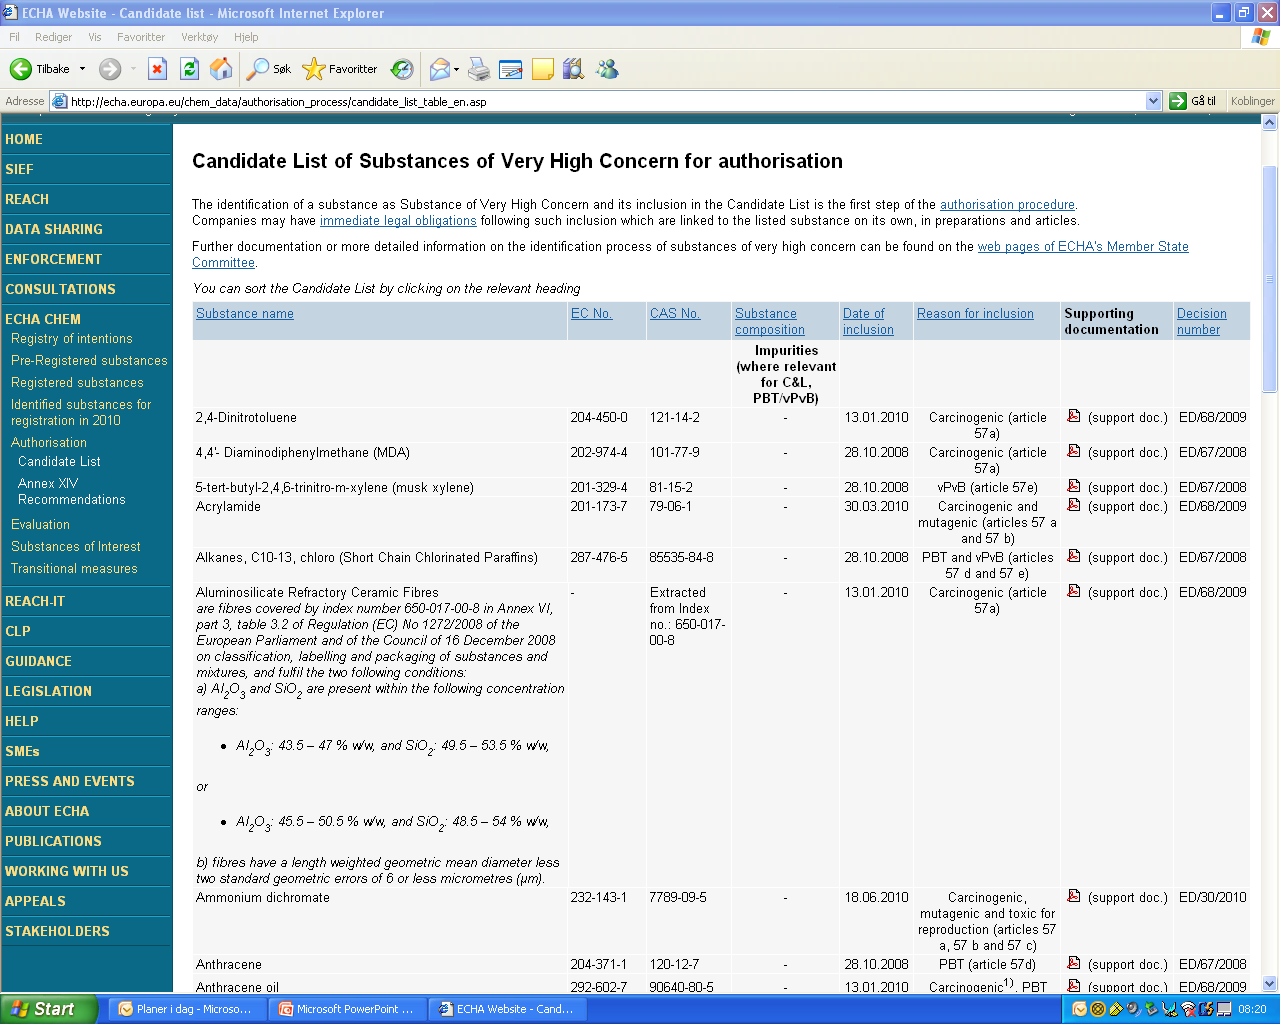1280x1024 pixels.
Task: Click the taskbar clock showing 08:20
Action: 1252,1009
